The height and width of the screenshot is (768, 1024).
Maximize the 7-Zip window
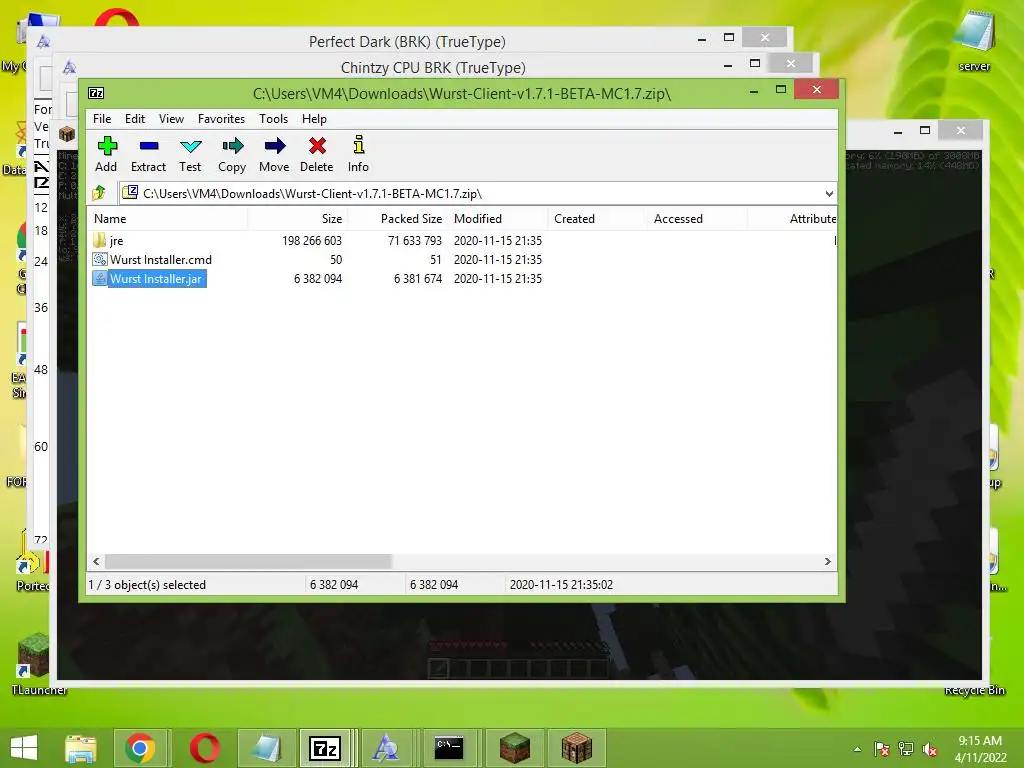coord(780,89)
